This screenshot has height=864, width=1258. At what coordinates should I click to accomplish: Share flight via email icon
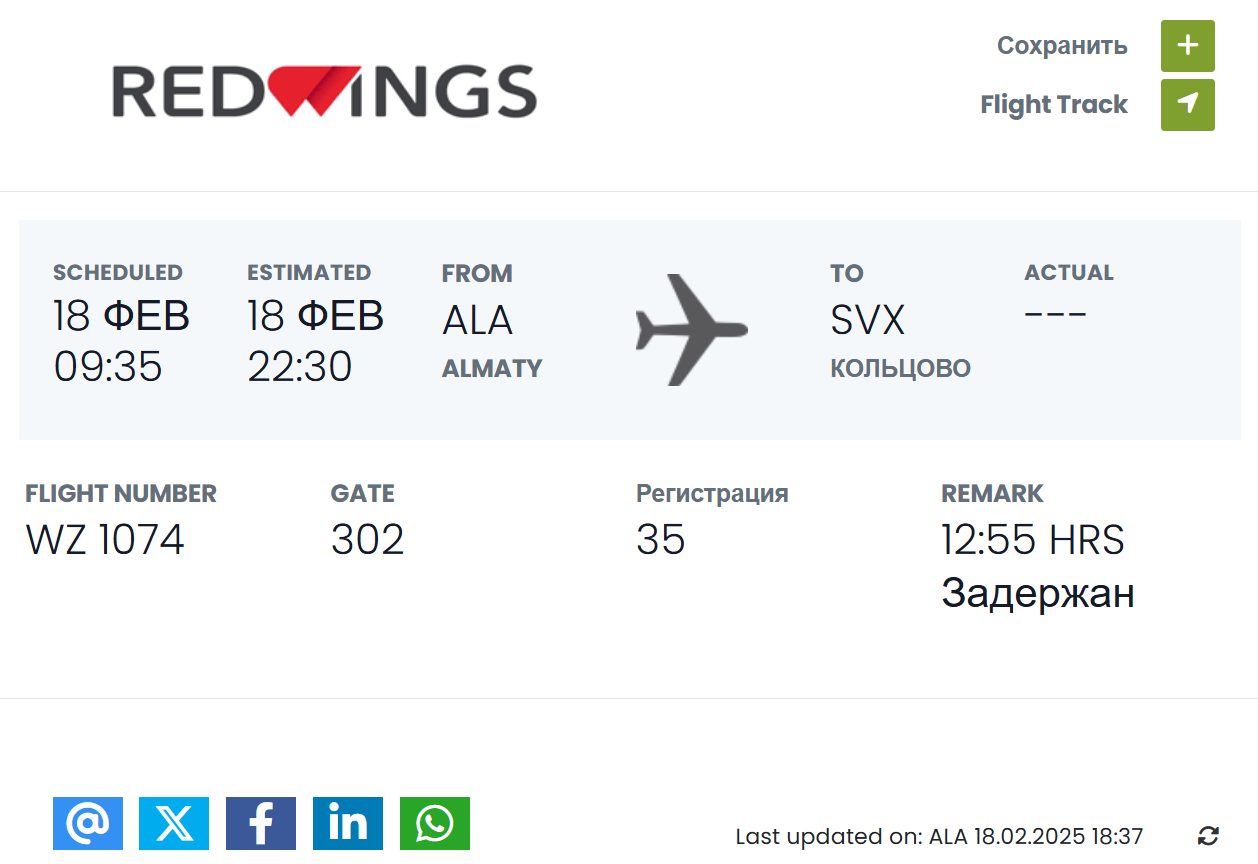coord(88,823)
